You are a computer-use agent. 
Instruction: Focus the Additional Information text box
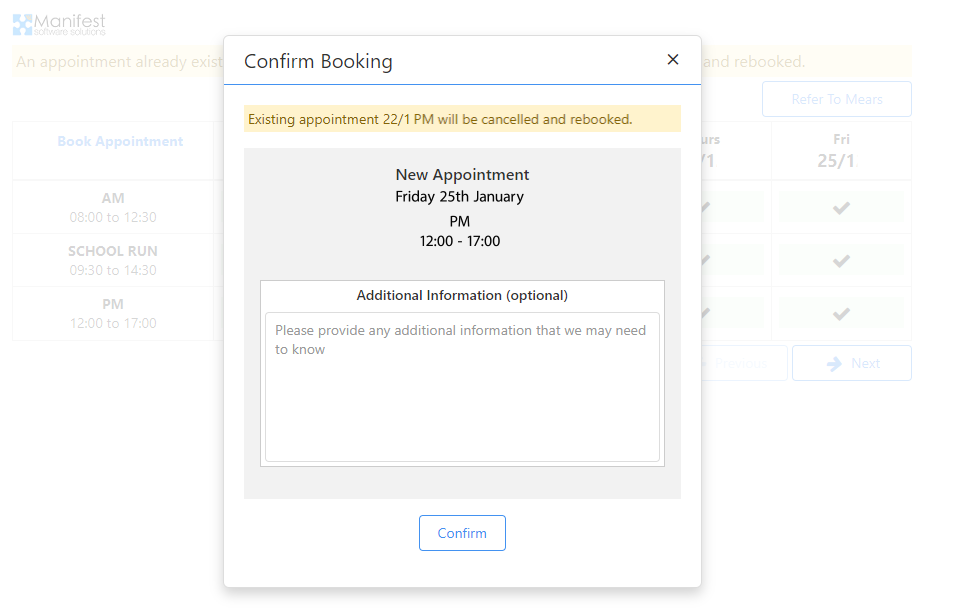[x=462, y=386]
